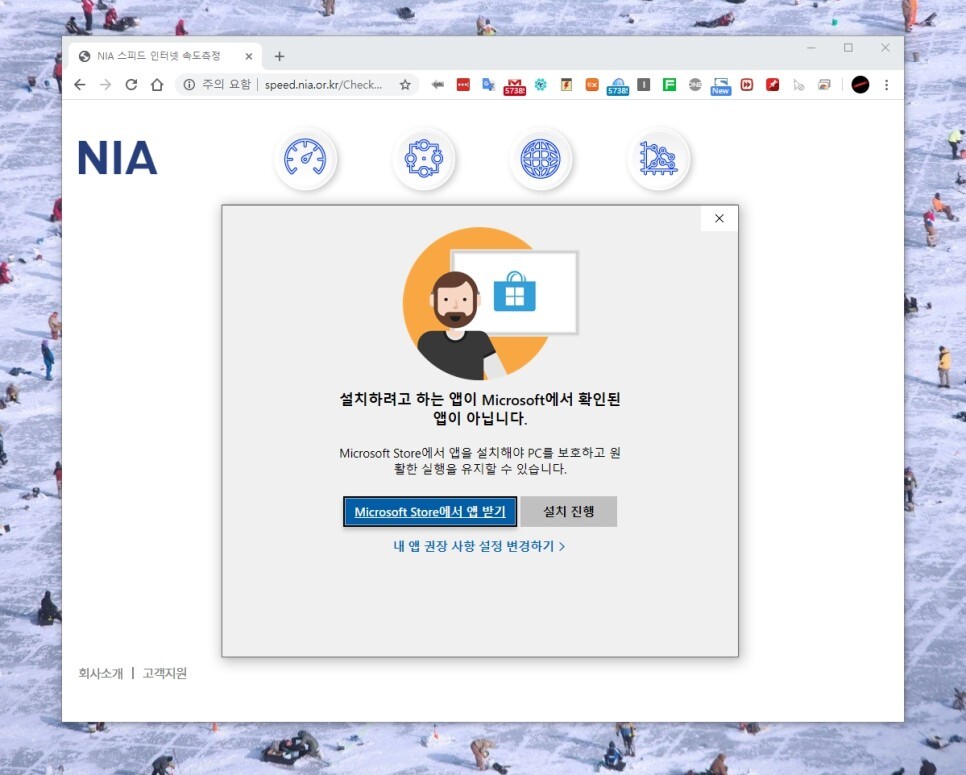966x775 pixels.
Task: Click the orange EX extension icon
Action: [x=592, y=85]
